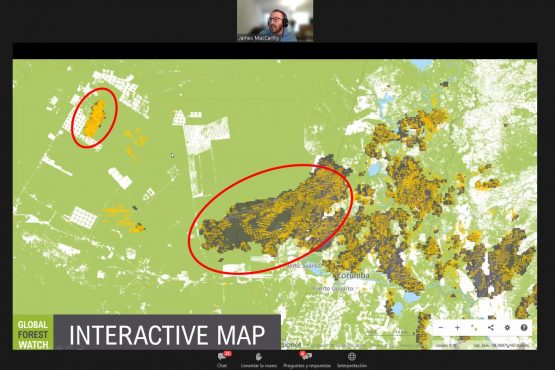This screenshot has width=555, height=370.
Task: Open the help question-mark icon on map
Action: point(524,328)
